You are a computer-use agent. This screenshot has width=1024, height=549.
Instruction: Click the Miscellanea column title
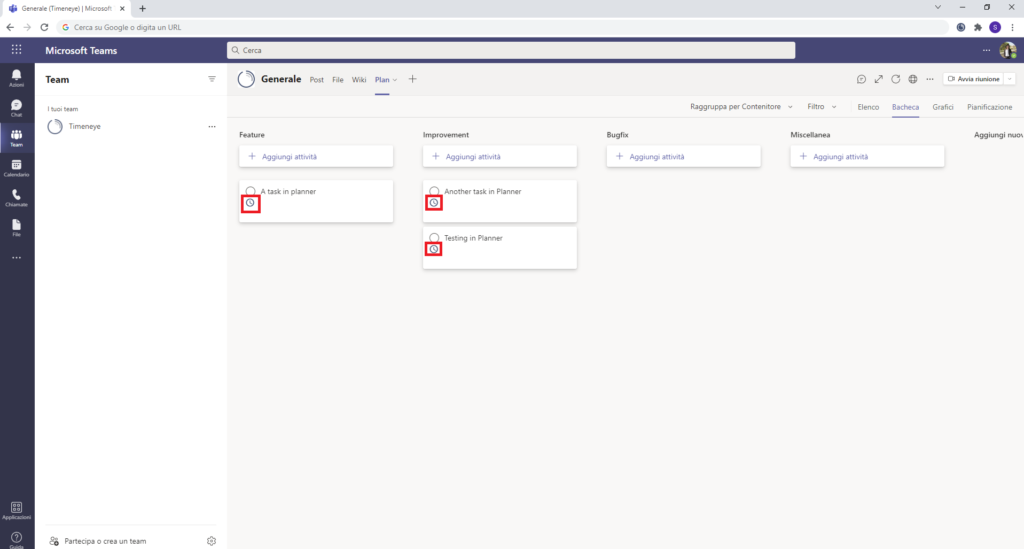(810, 135)
